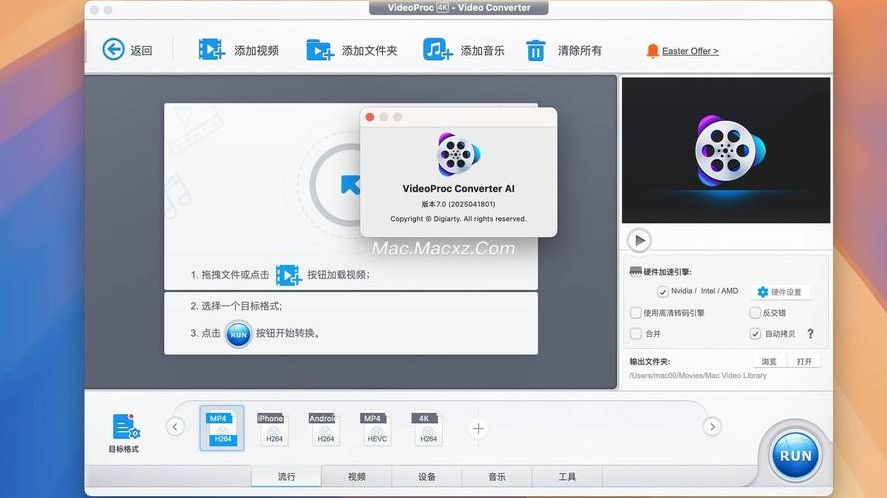Click the 清除所有 trash icon
Viewport: 887px width, 498px height.
[536, 50]
